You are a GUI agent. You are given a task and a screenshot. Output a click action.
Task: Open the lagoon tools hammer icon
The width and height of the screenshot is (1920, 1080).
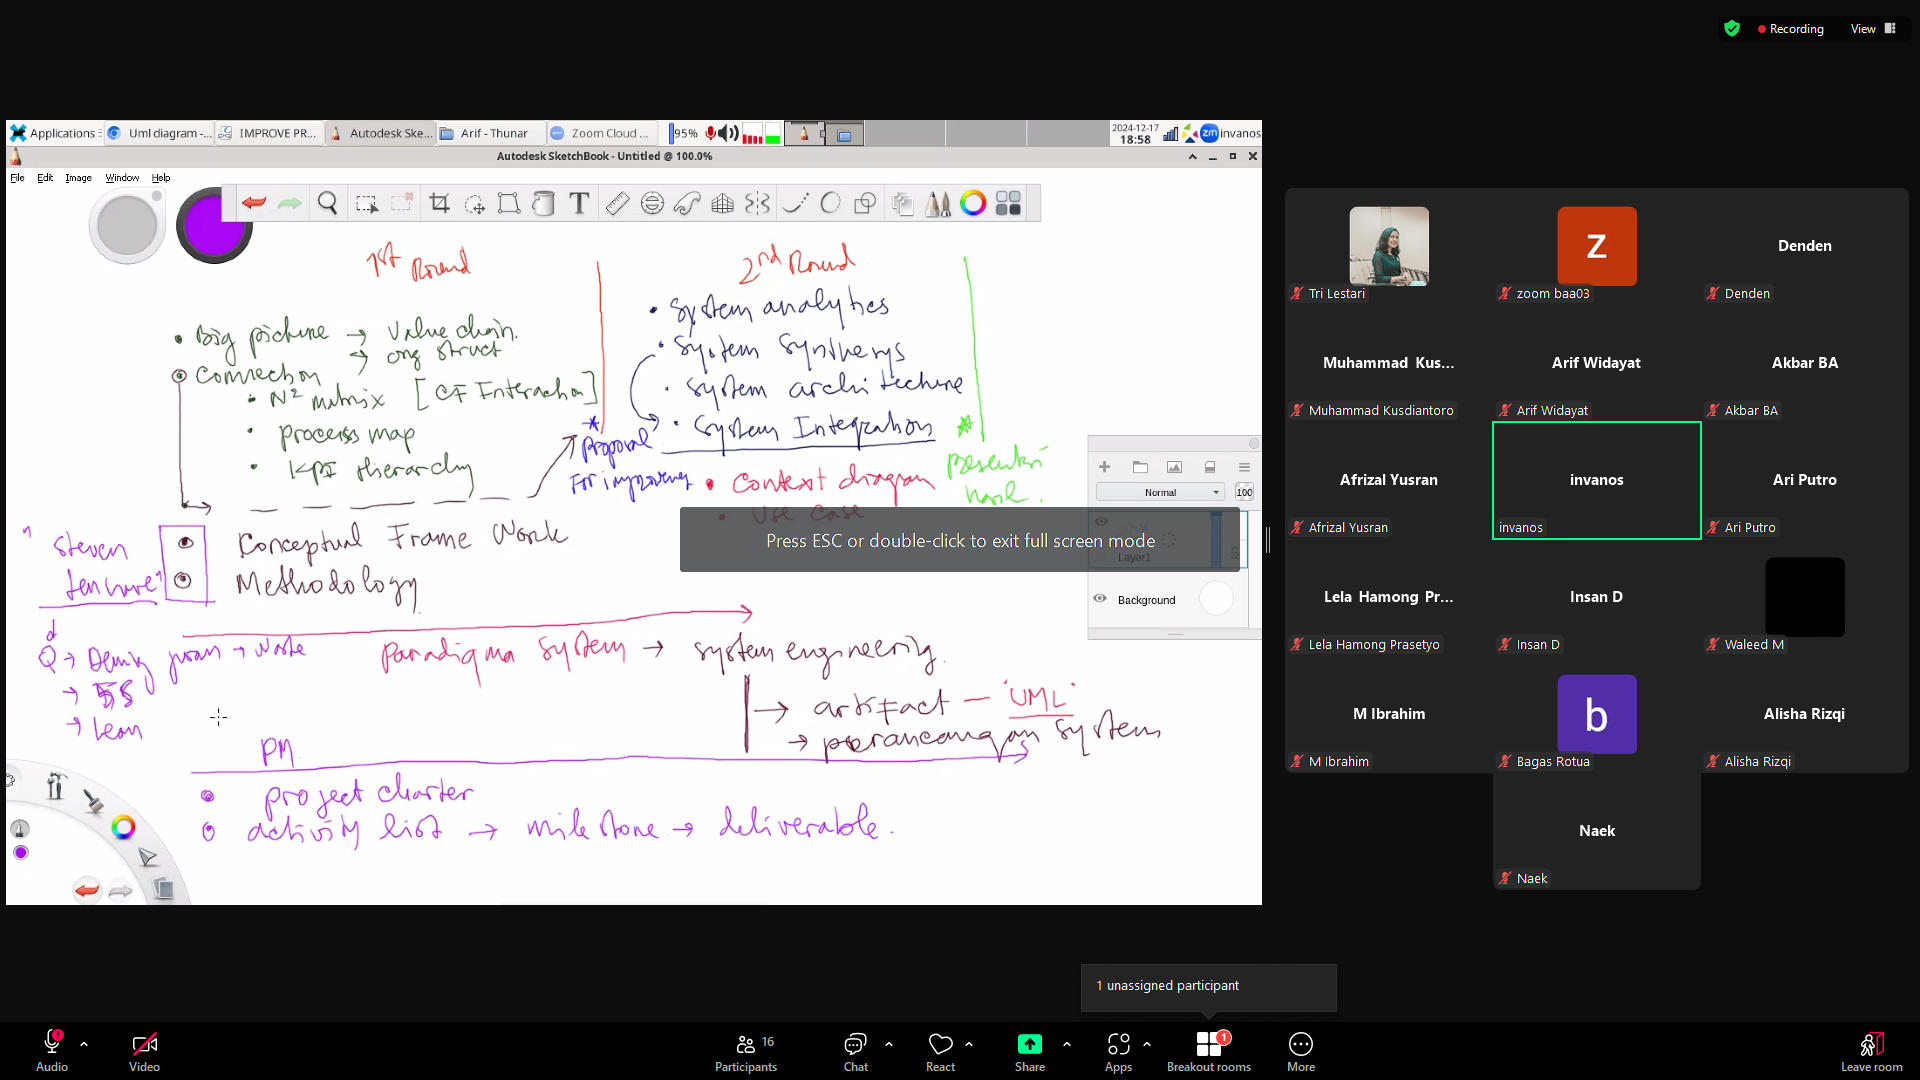click(55, 787)
